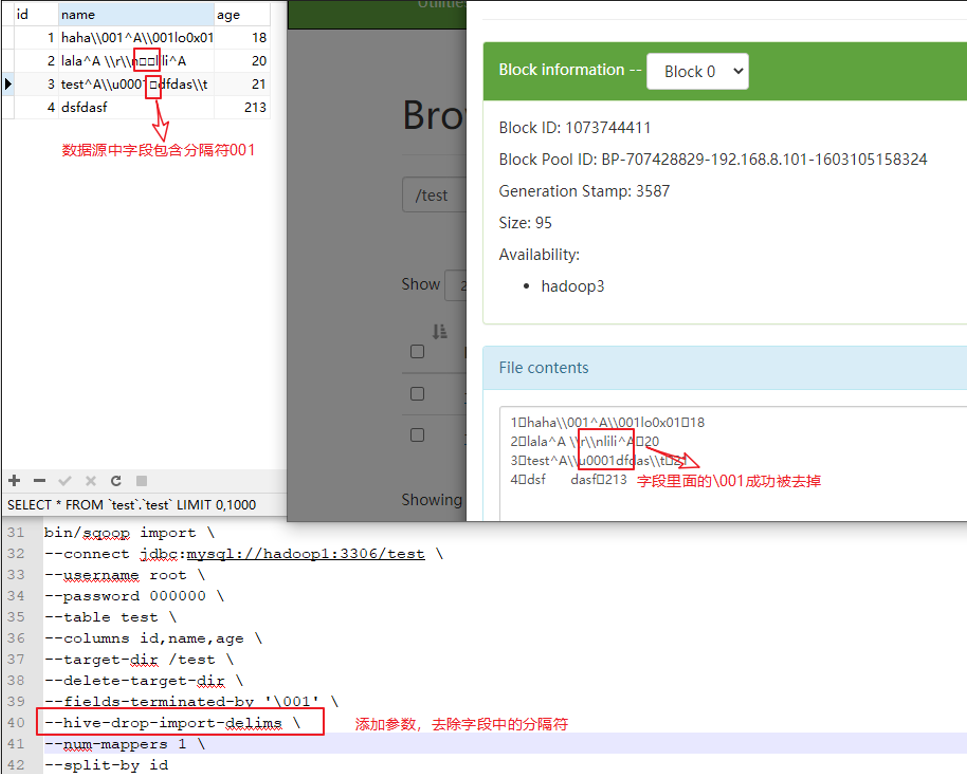Click the refresh query icon

coord(115,480)
